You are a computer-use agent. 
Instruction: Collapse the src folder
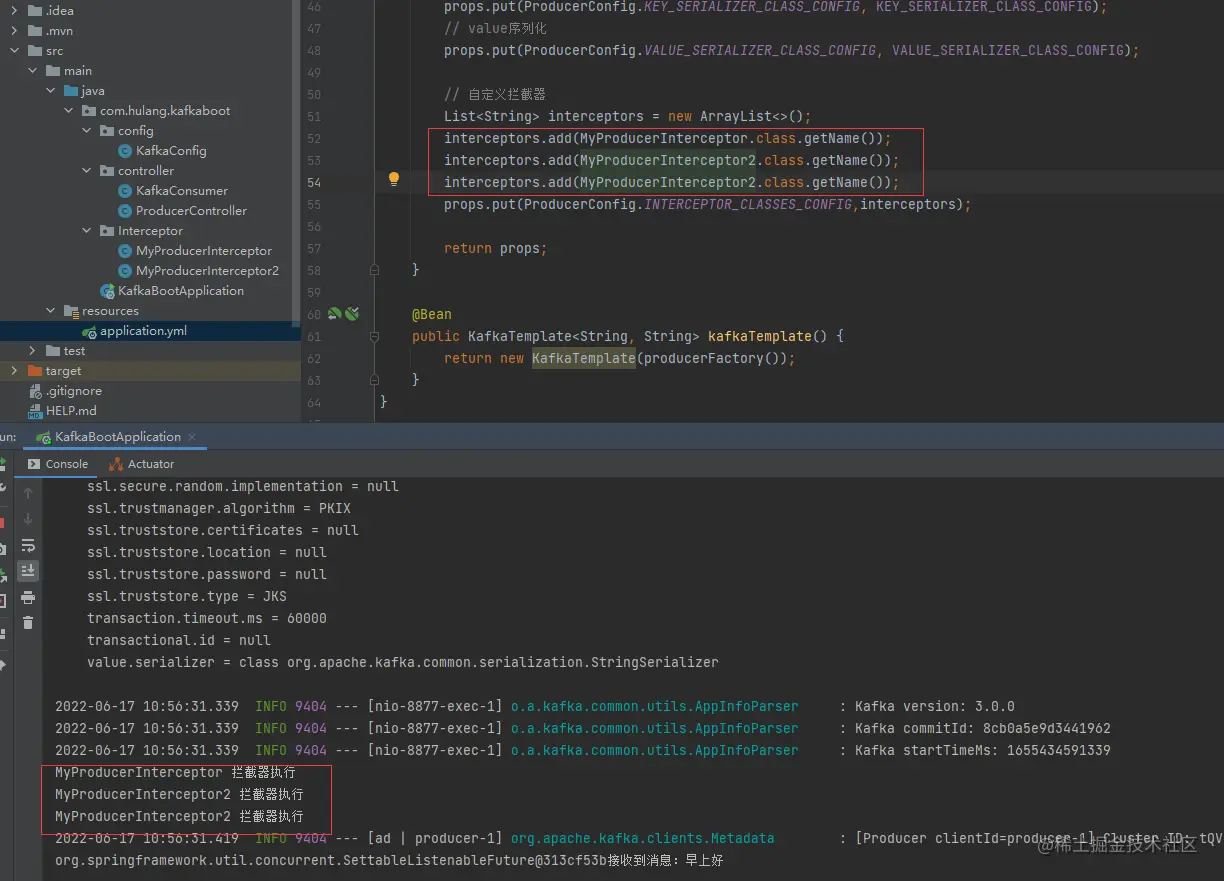(14, 51)
